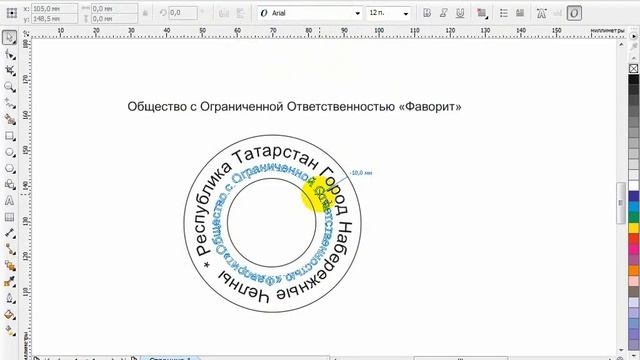The width and height of the screenshot is (640, 360).
Task: Choose the orange color swatch
Action: pos(633,270)
